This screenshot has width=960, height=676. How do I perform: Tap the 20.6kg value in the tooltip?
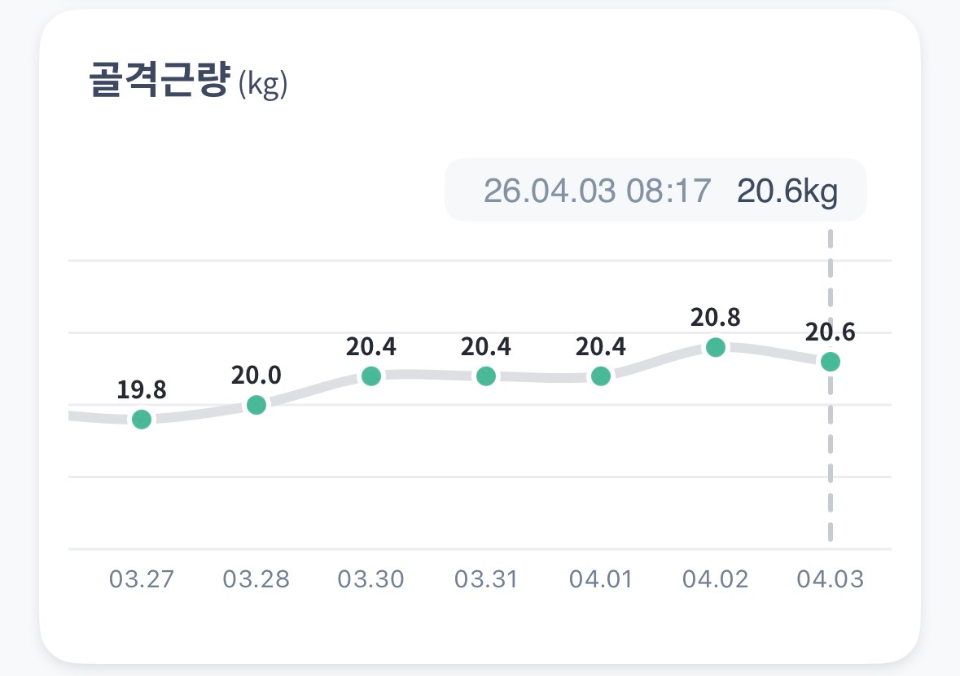coord(787,190)
